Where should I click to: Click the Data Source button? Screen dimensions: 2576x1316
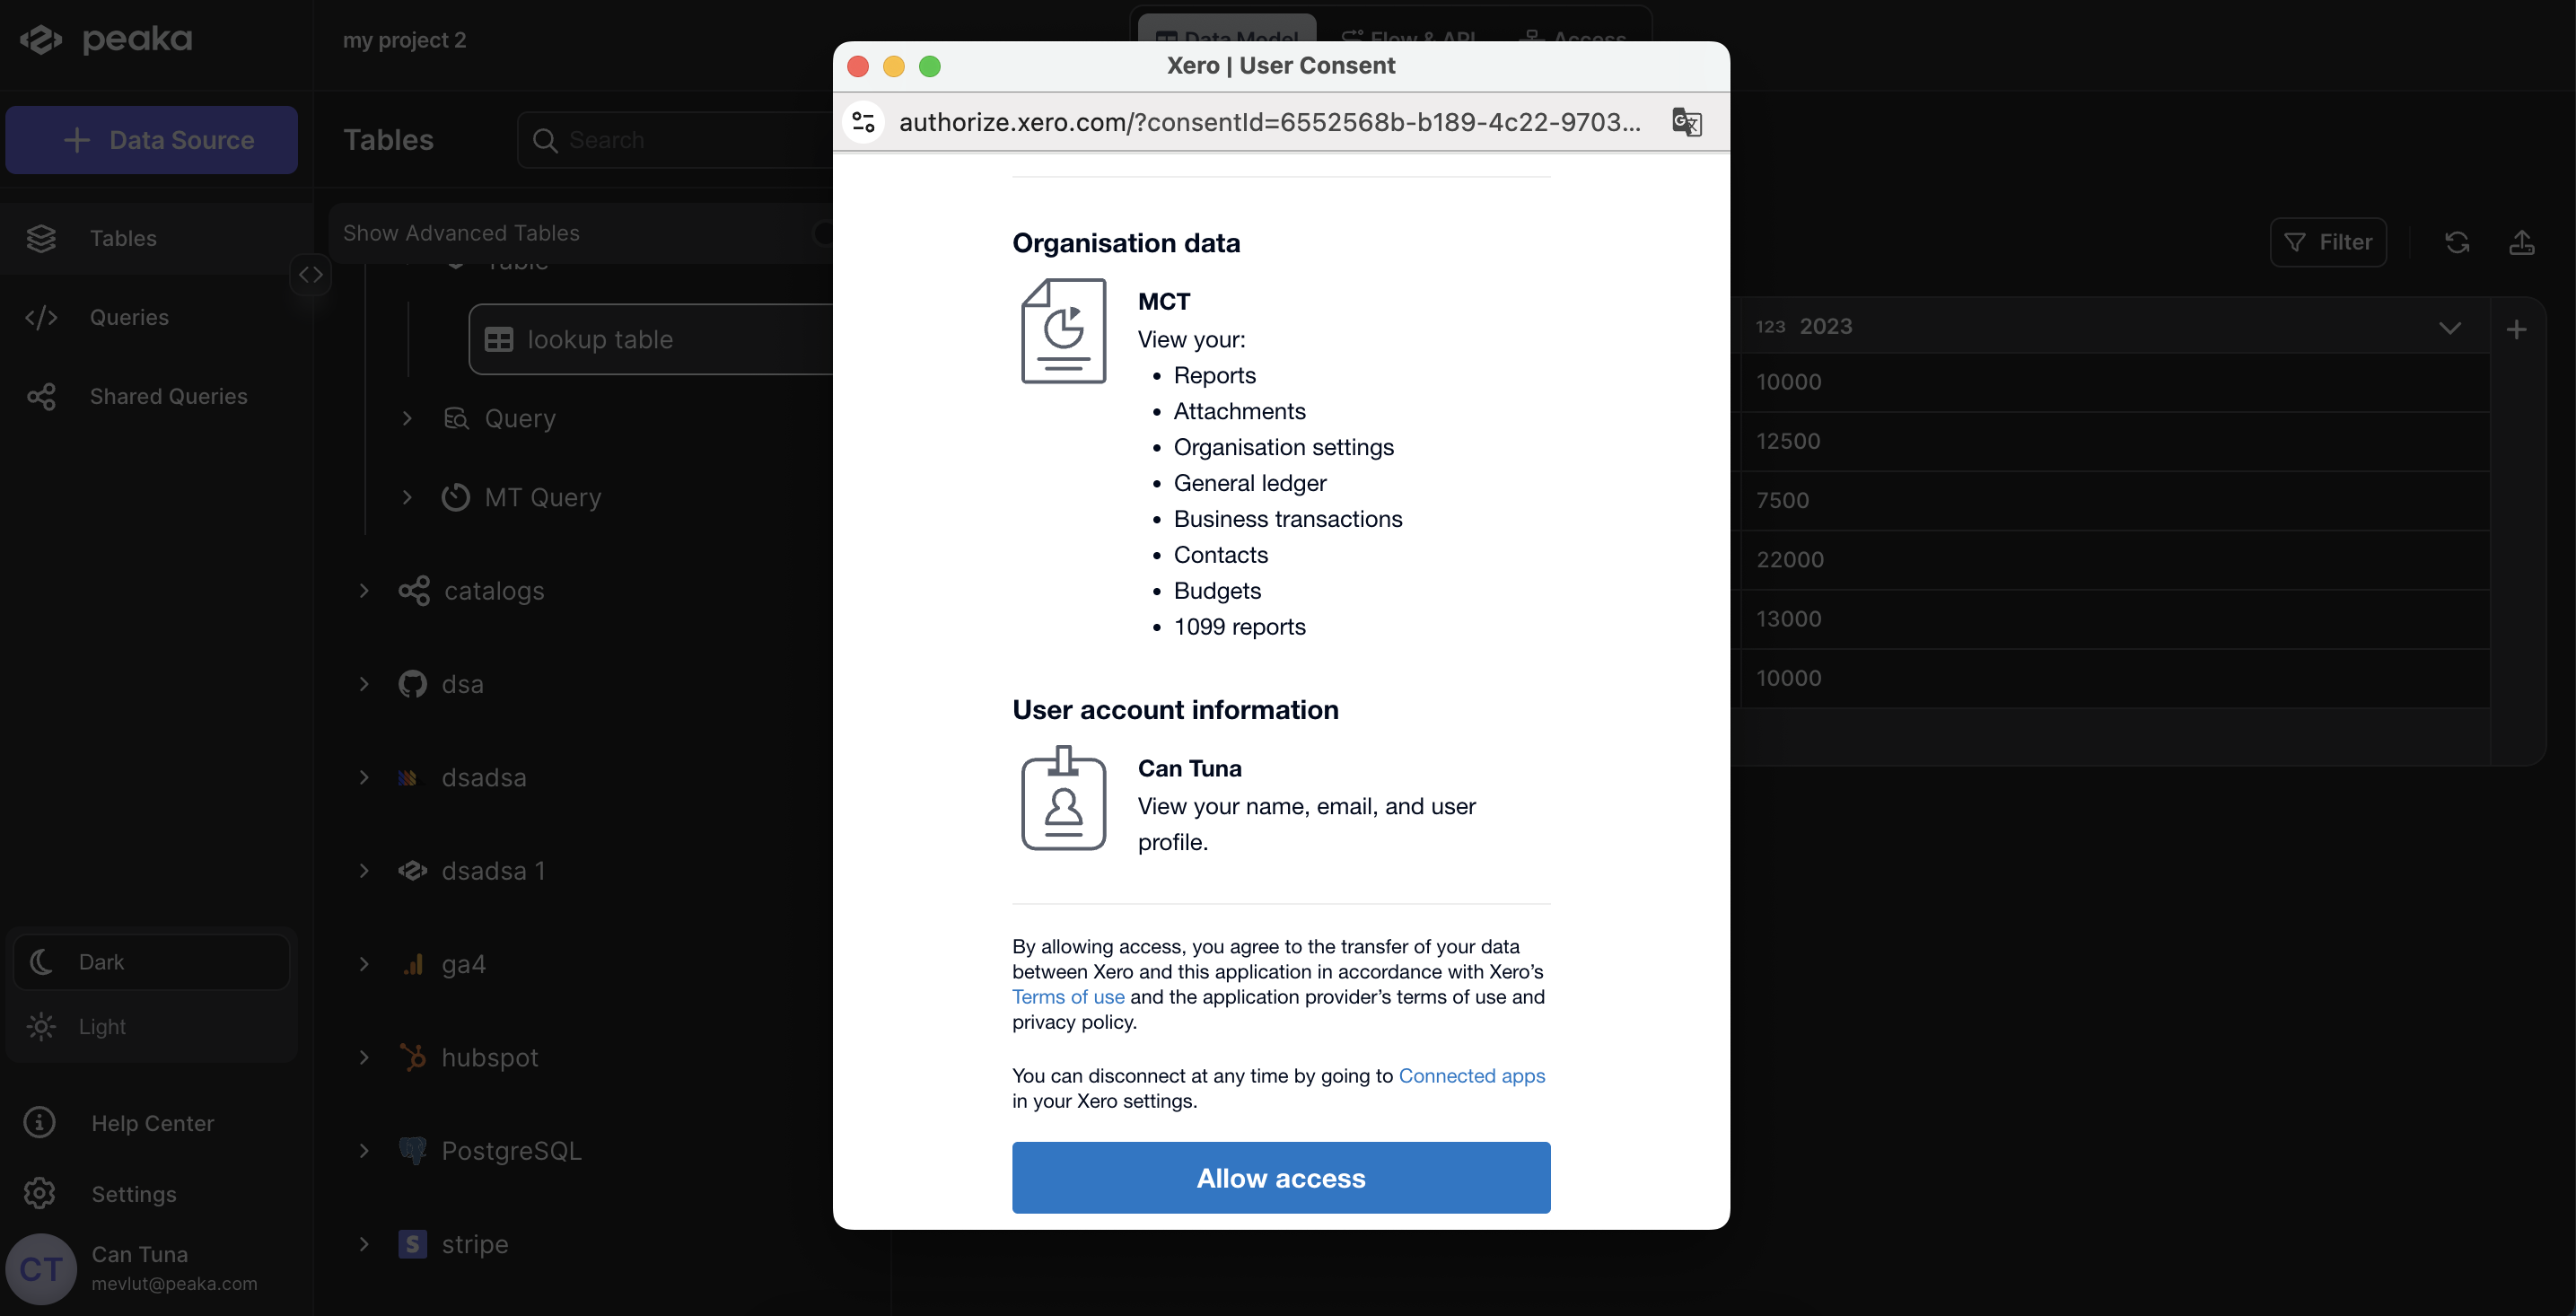click(152, 140)
